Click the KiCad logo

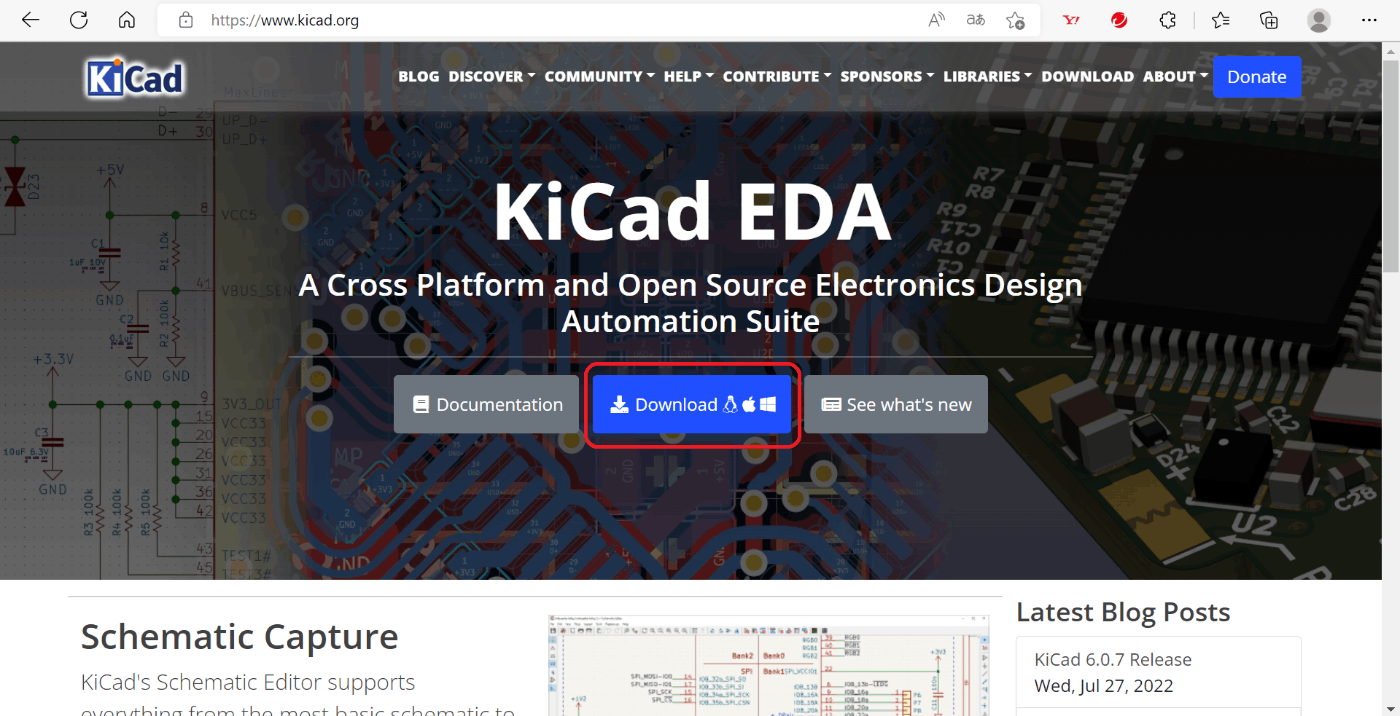(x=135, y=77)
